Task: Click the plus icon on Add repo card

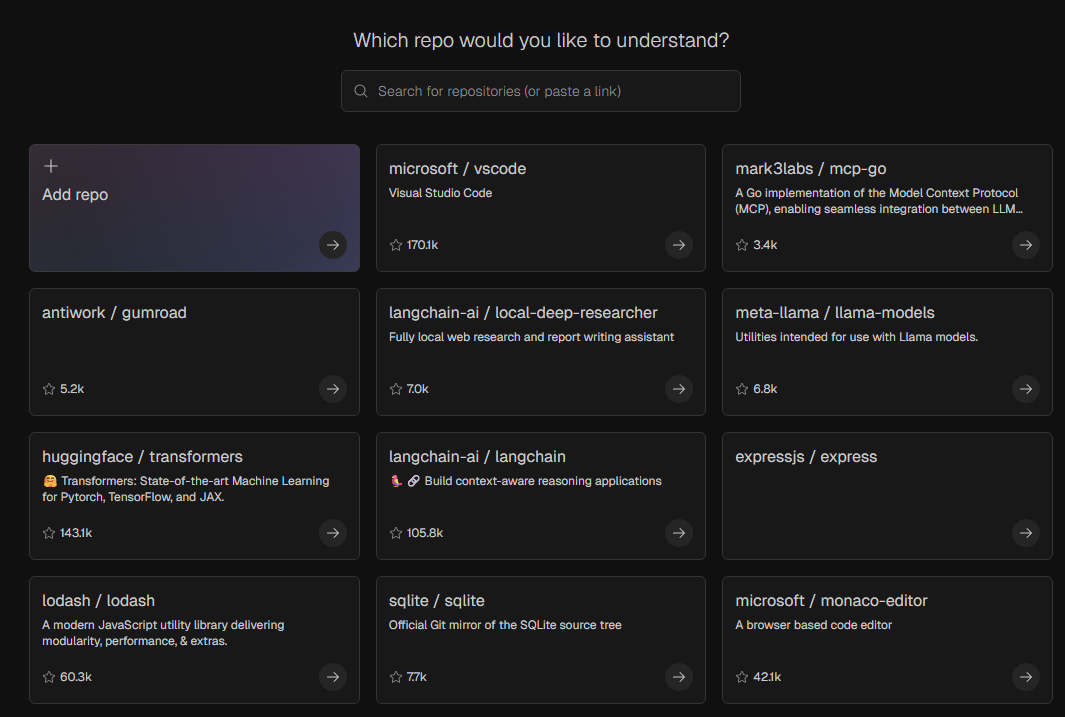Action: (51, 166)
